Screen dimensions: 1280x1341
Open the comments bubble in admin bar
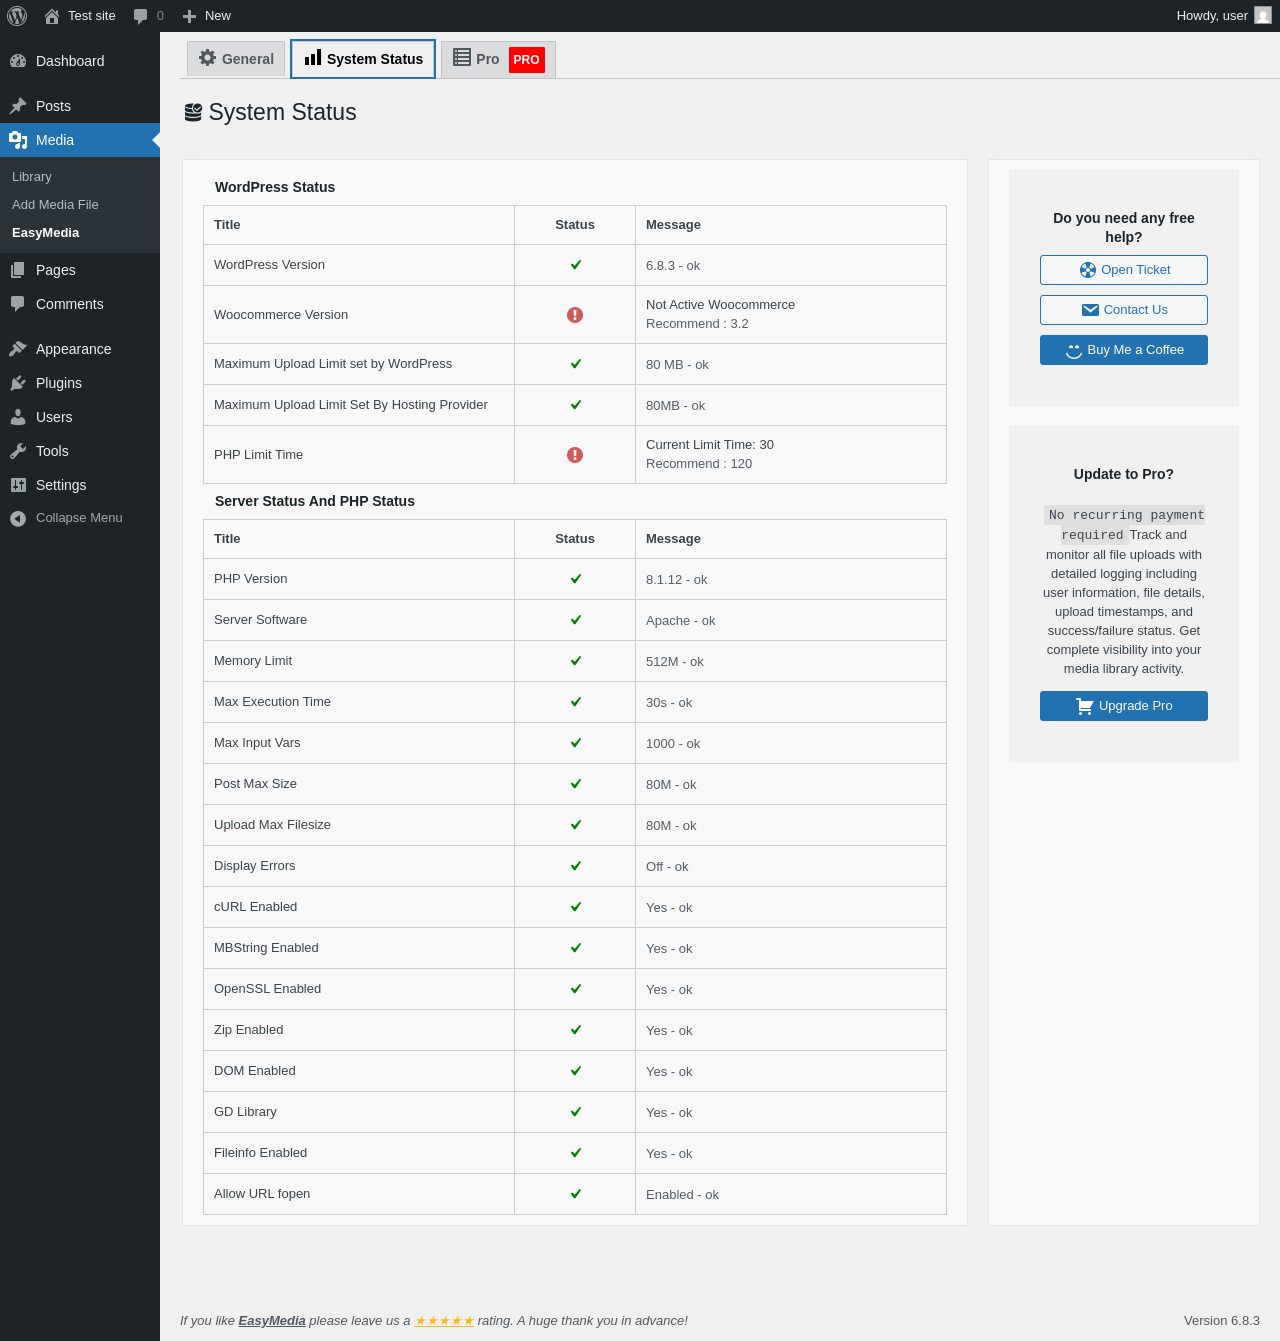(141, 16)
